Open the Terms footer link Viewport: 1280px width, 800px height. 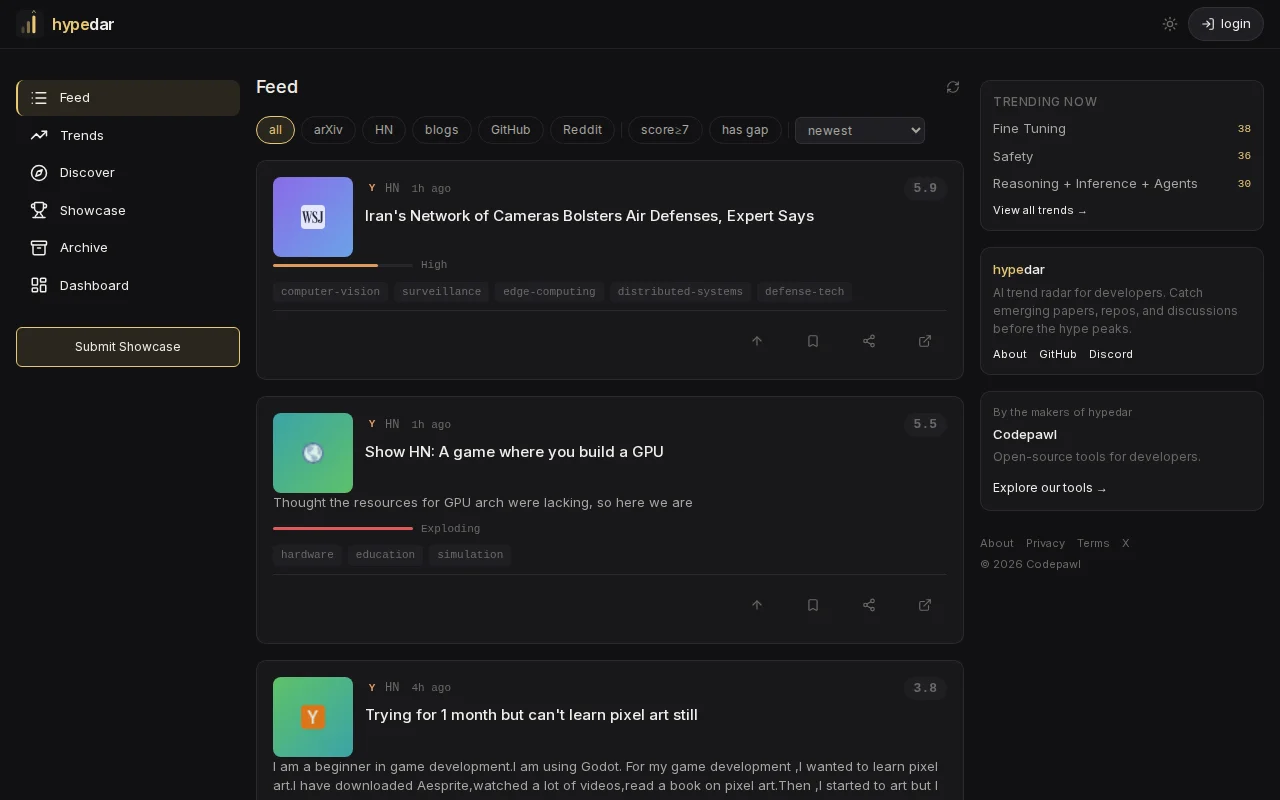click(x=1093, y=543)
